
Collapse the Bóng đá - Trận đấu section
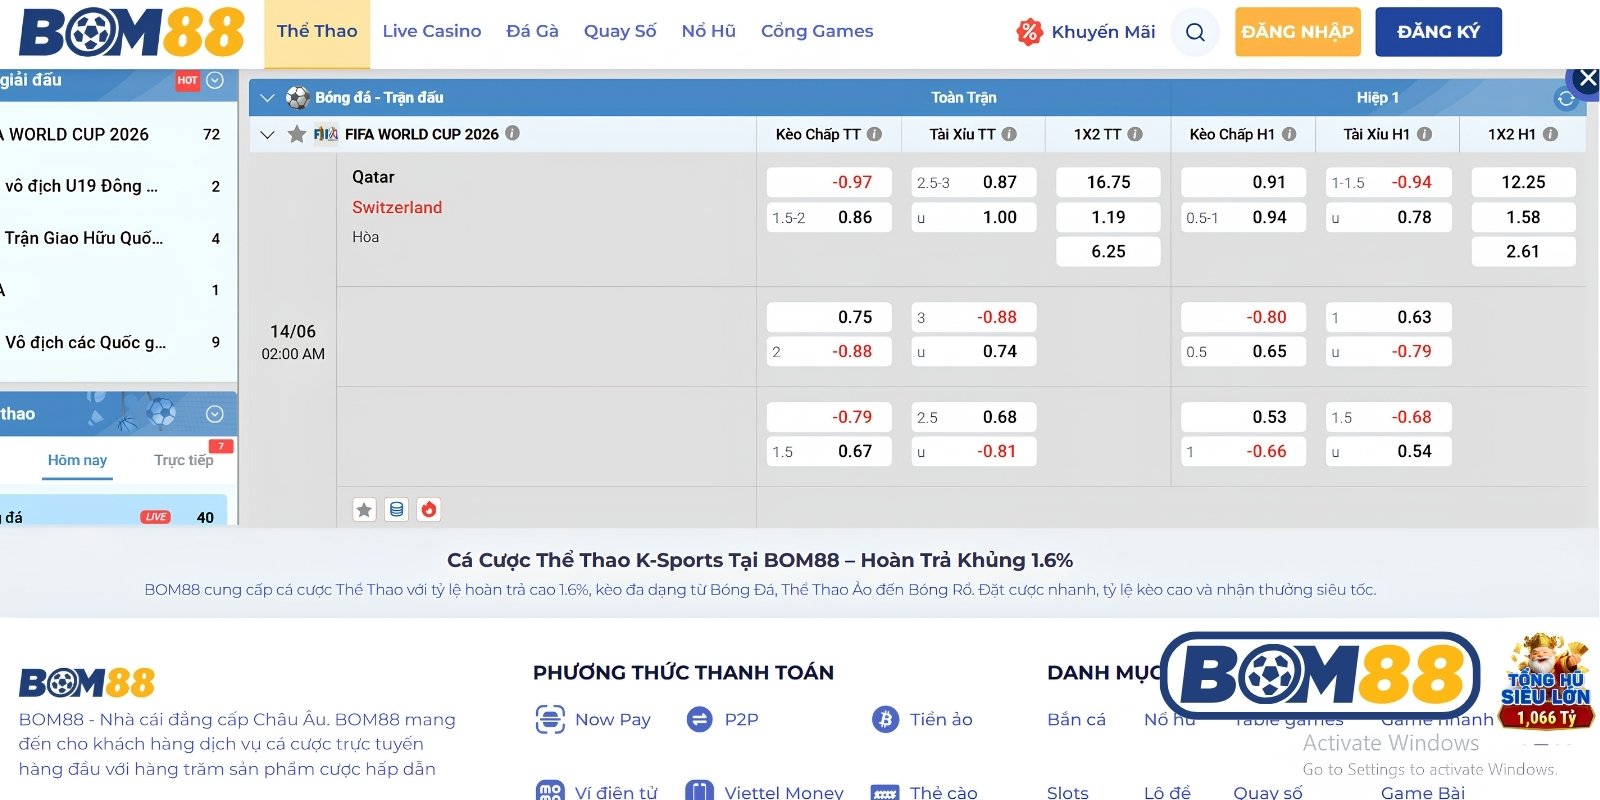[266, 98]
